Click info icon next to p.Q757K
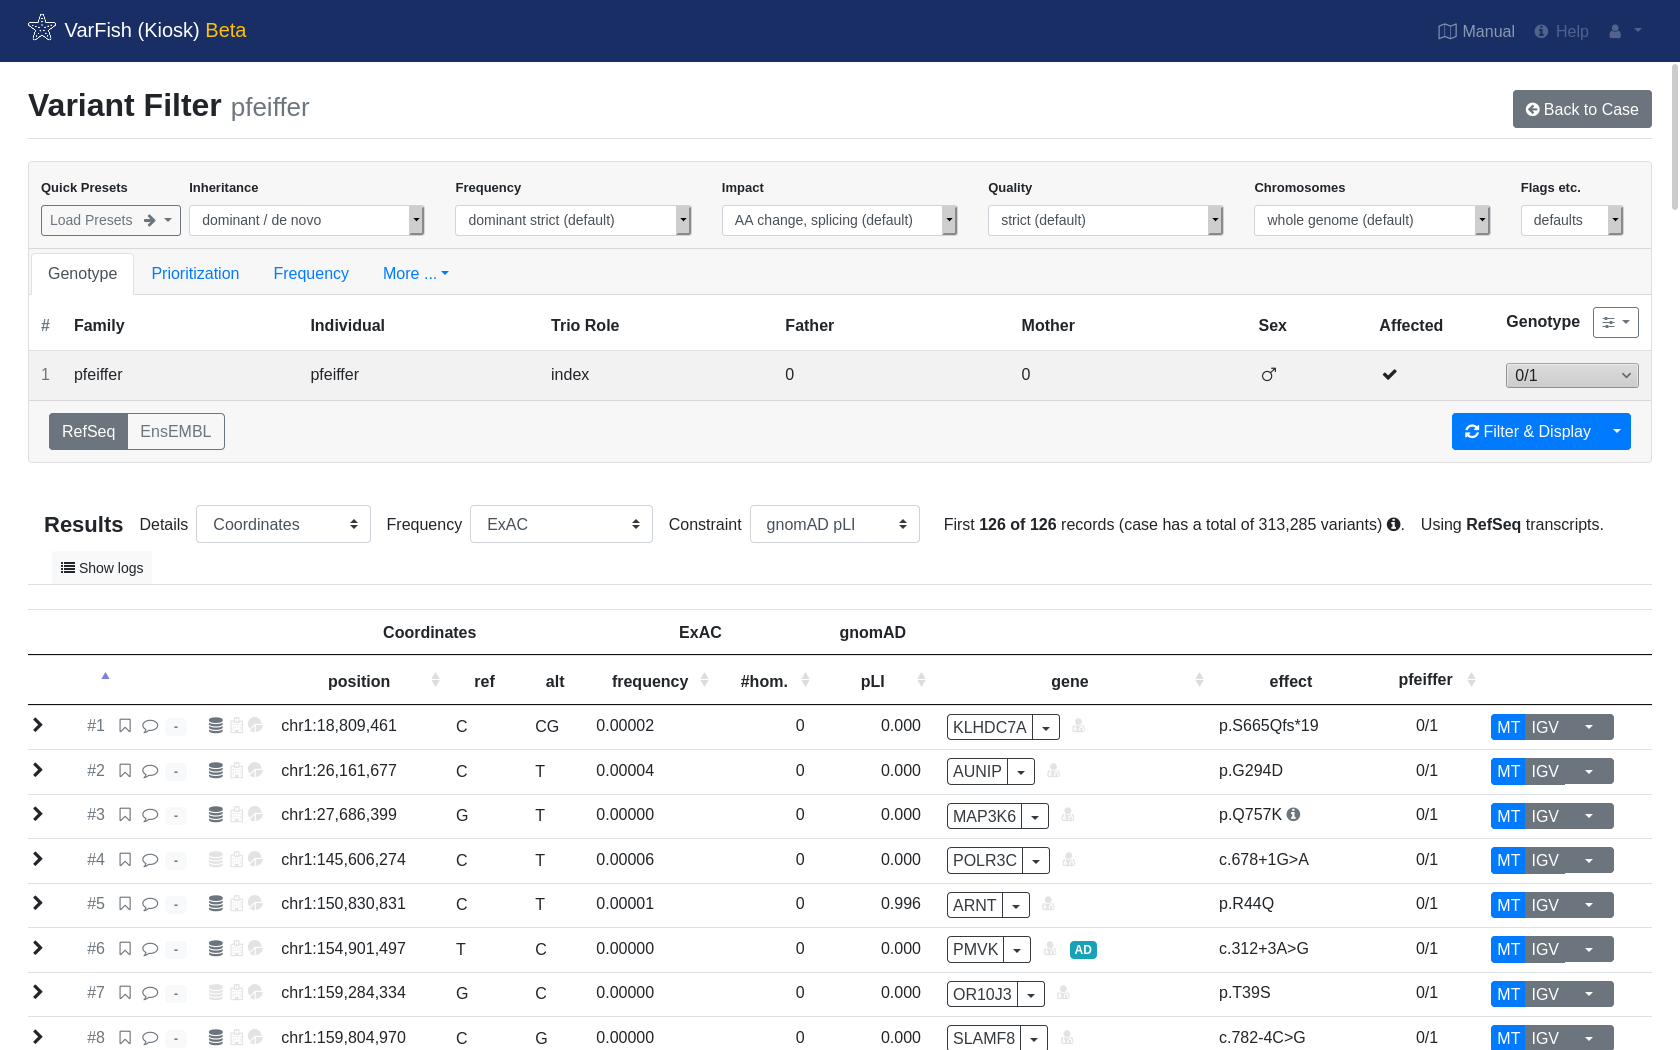1680x1050 pixels. (1293, 814)
